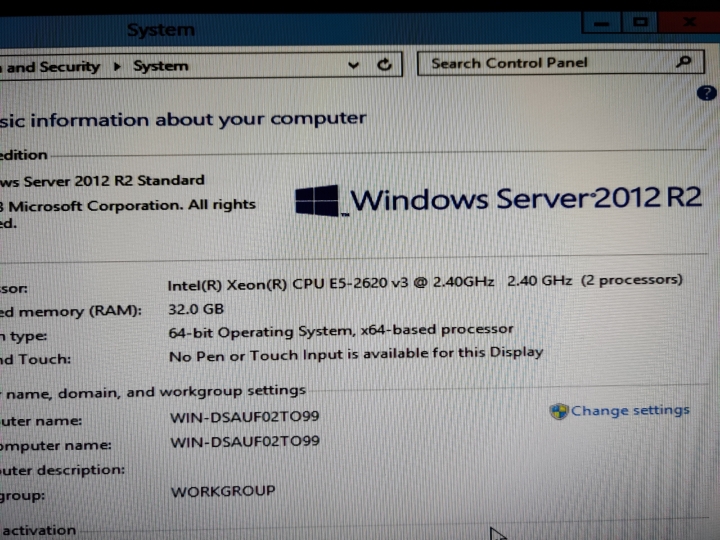Click the '(2 processors)' text
This screenshot has height=540, width=720.
[x=631, y=280]
